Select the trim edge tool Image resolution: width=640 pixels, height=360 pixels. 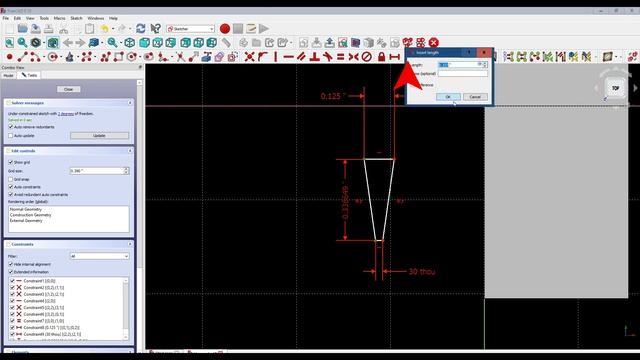180,57
